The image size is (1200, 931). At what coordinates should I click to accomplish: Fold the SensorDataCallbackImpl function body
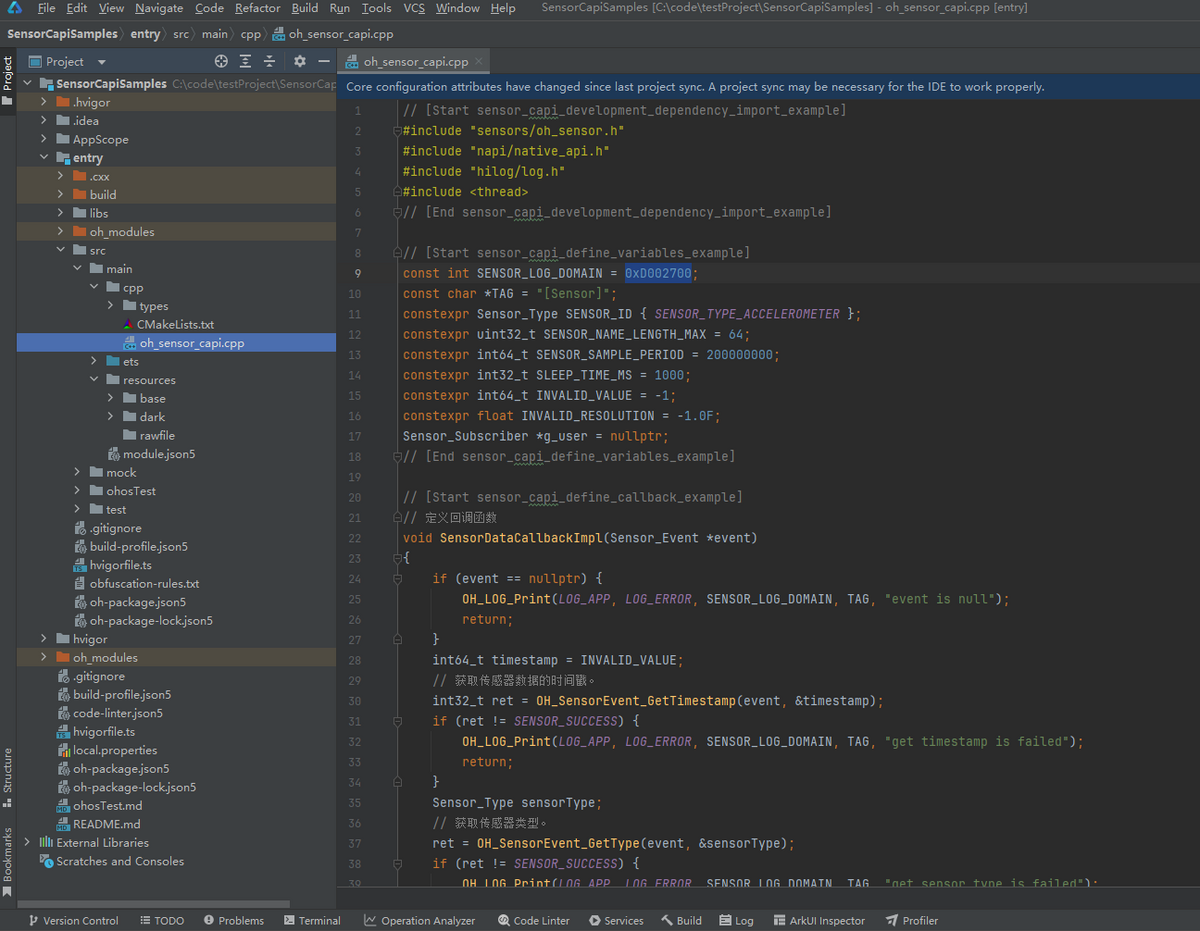point(397,558)
